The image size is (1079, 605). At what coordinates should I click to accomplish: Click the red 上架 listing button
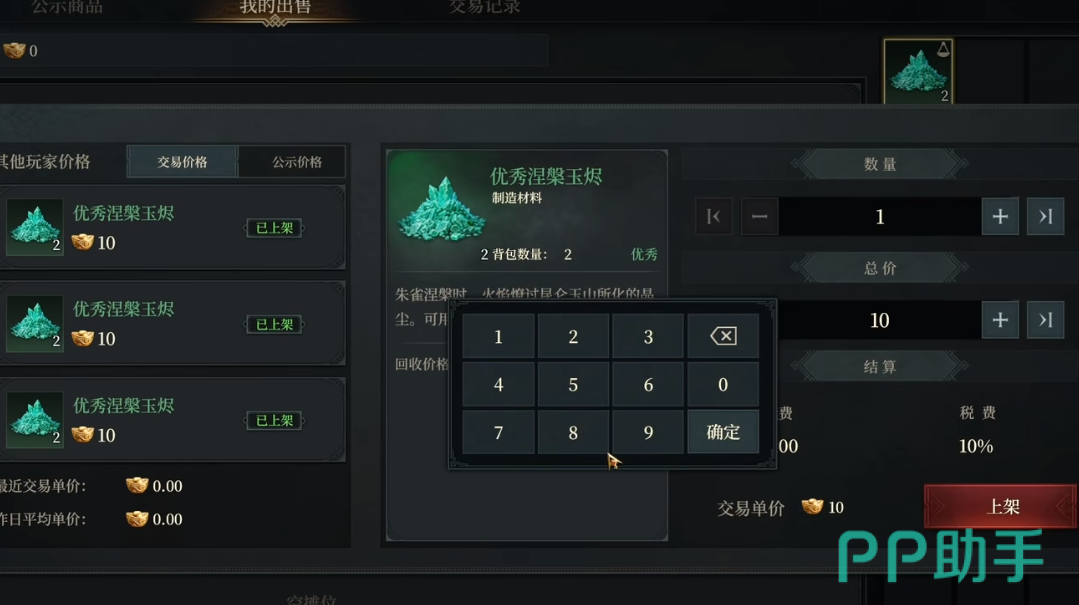(1001, 507)
